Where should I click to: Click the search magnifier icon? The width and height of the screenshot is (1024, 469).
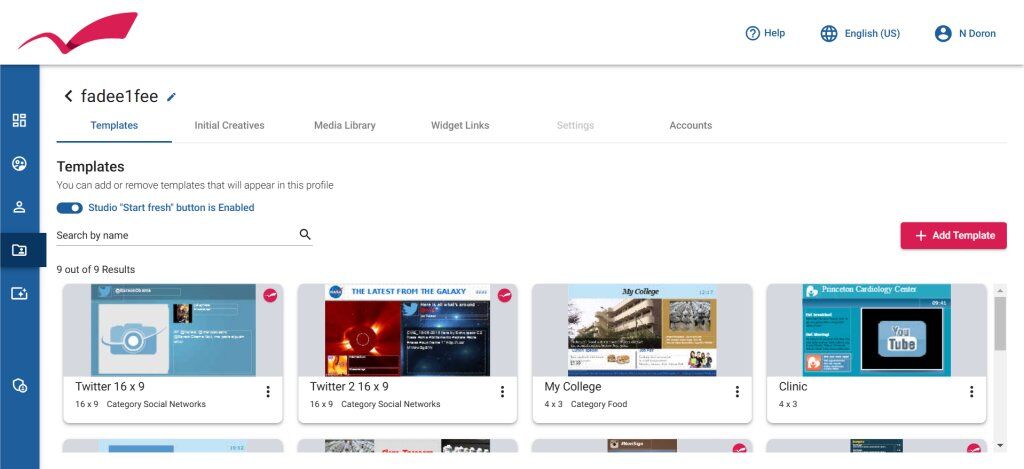pyautogui.click(x=305, y=235)
